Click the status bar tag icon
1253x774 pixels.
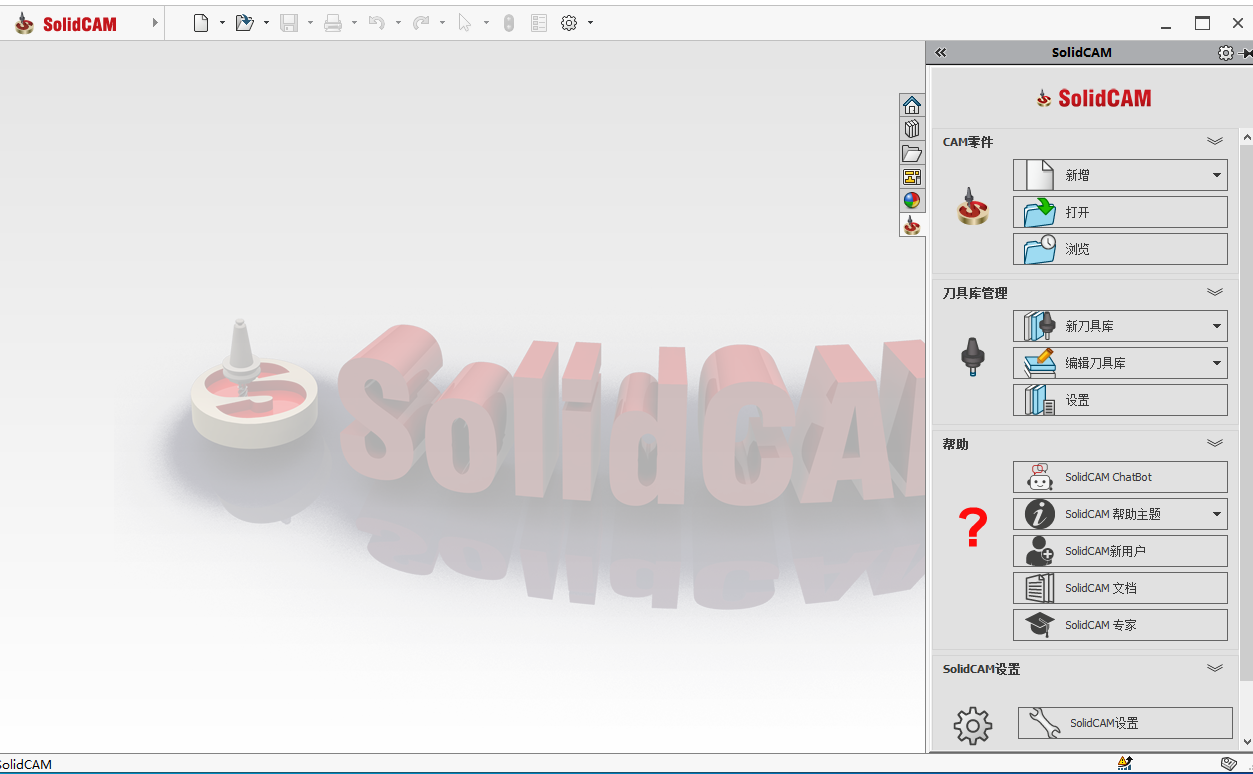(1229, 764)
